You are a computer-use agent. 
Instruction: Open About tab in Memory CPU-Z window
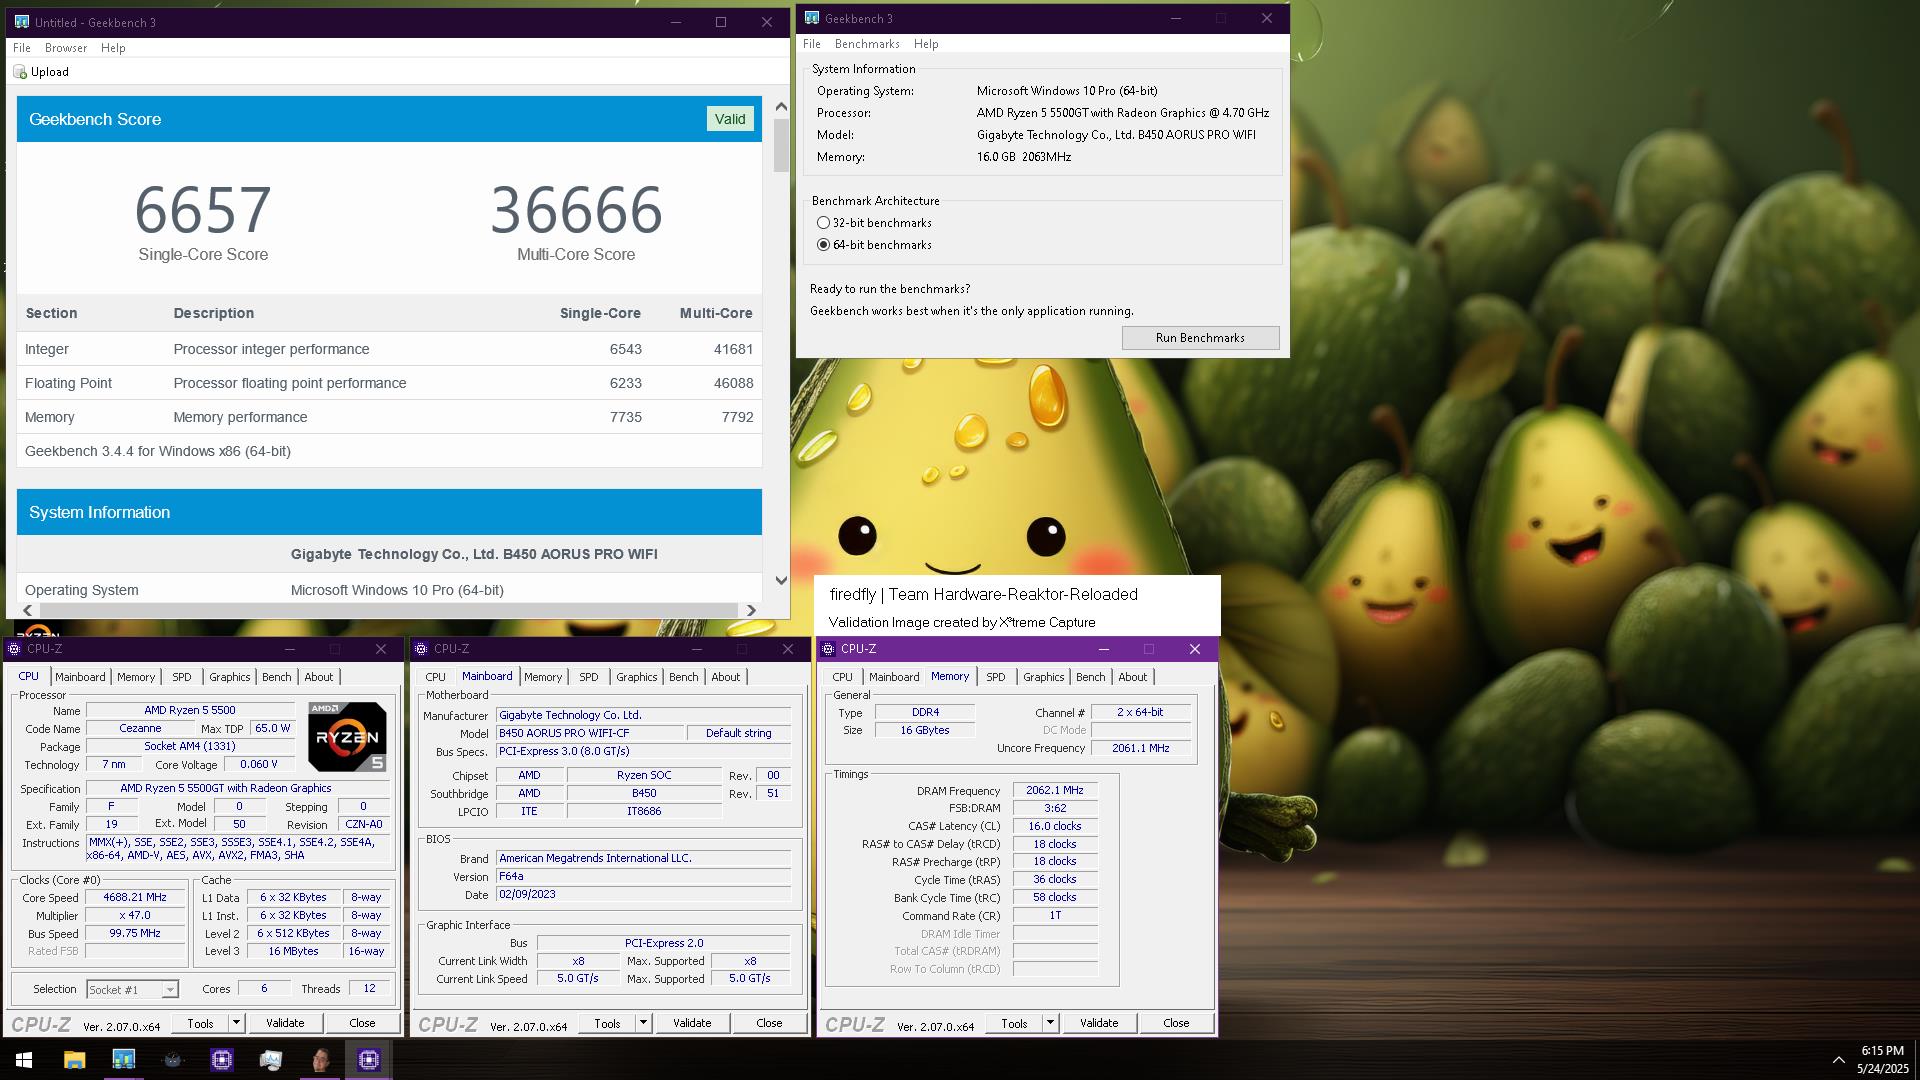1133,677
